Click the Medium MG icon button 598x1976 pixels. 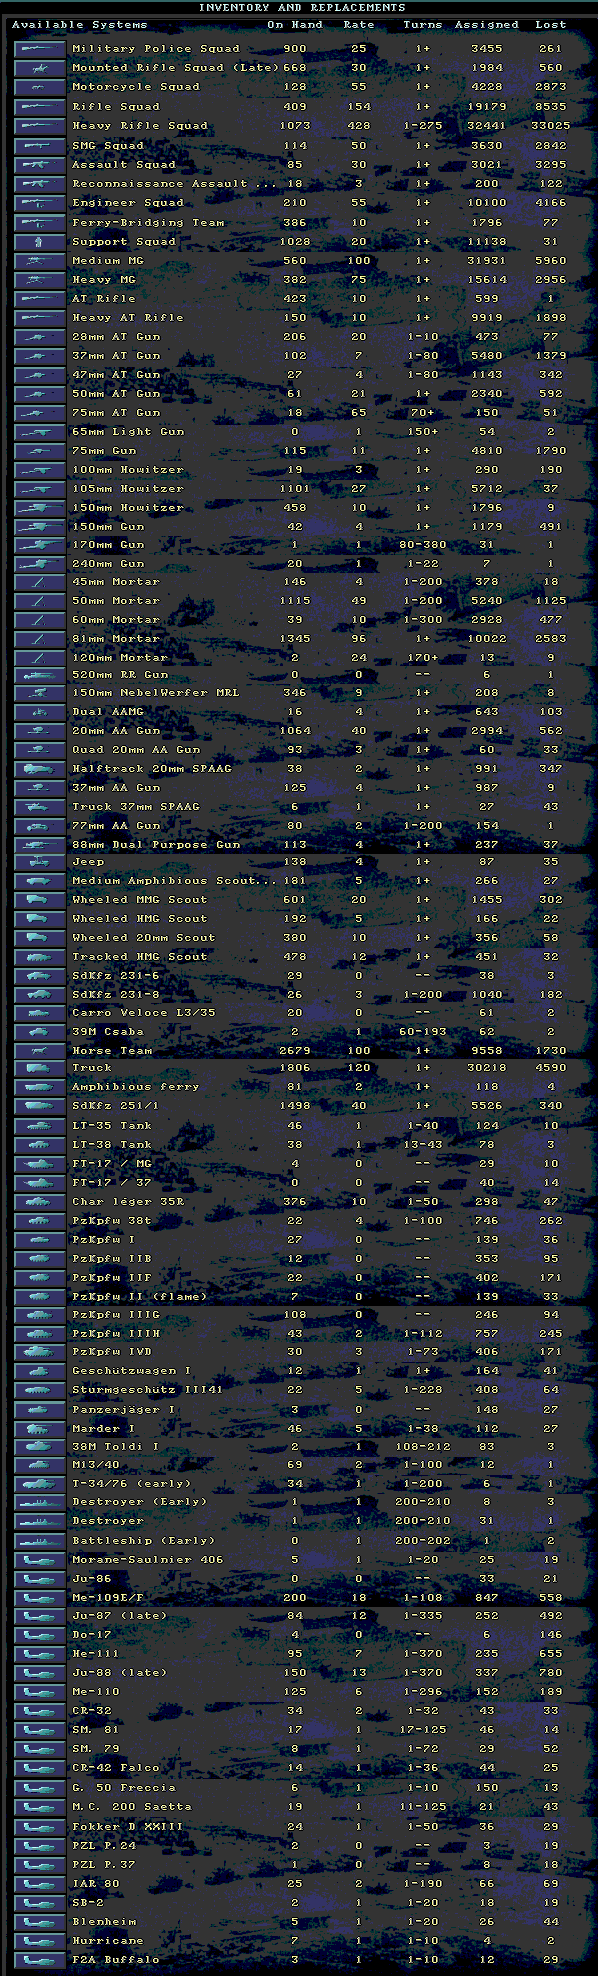[40, 260]
